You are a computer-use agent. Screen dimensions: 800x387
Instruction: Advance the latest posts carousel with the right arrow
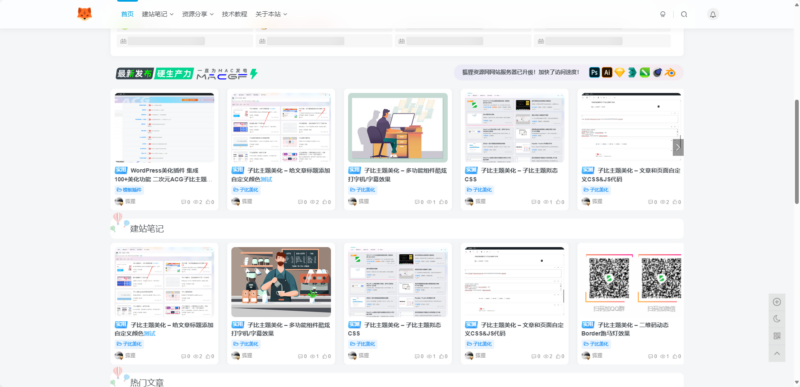point(678,147)
